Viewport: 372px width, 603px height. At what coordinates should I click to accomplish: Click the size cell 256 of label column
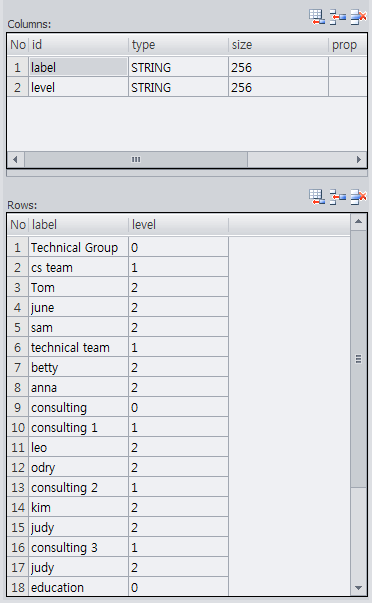278,67
